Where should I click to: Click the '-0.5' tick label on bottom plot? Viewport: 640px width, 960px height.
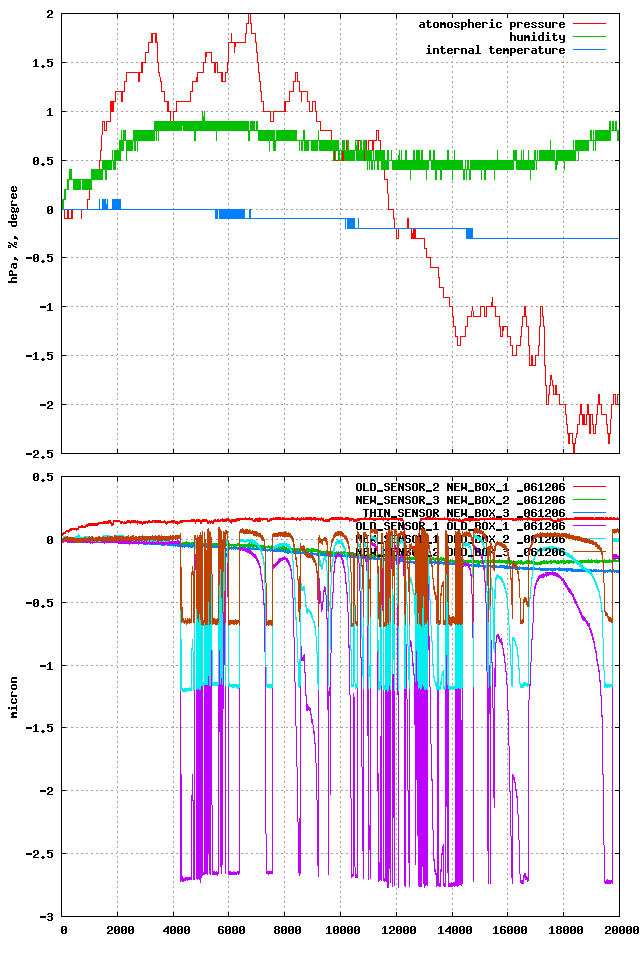click(39, 602)
